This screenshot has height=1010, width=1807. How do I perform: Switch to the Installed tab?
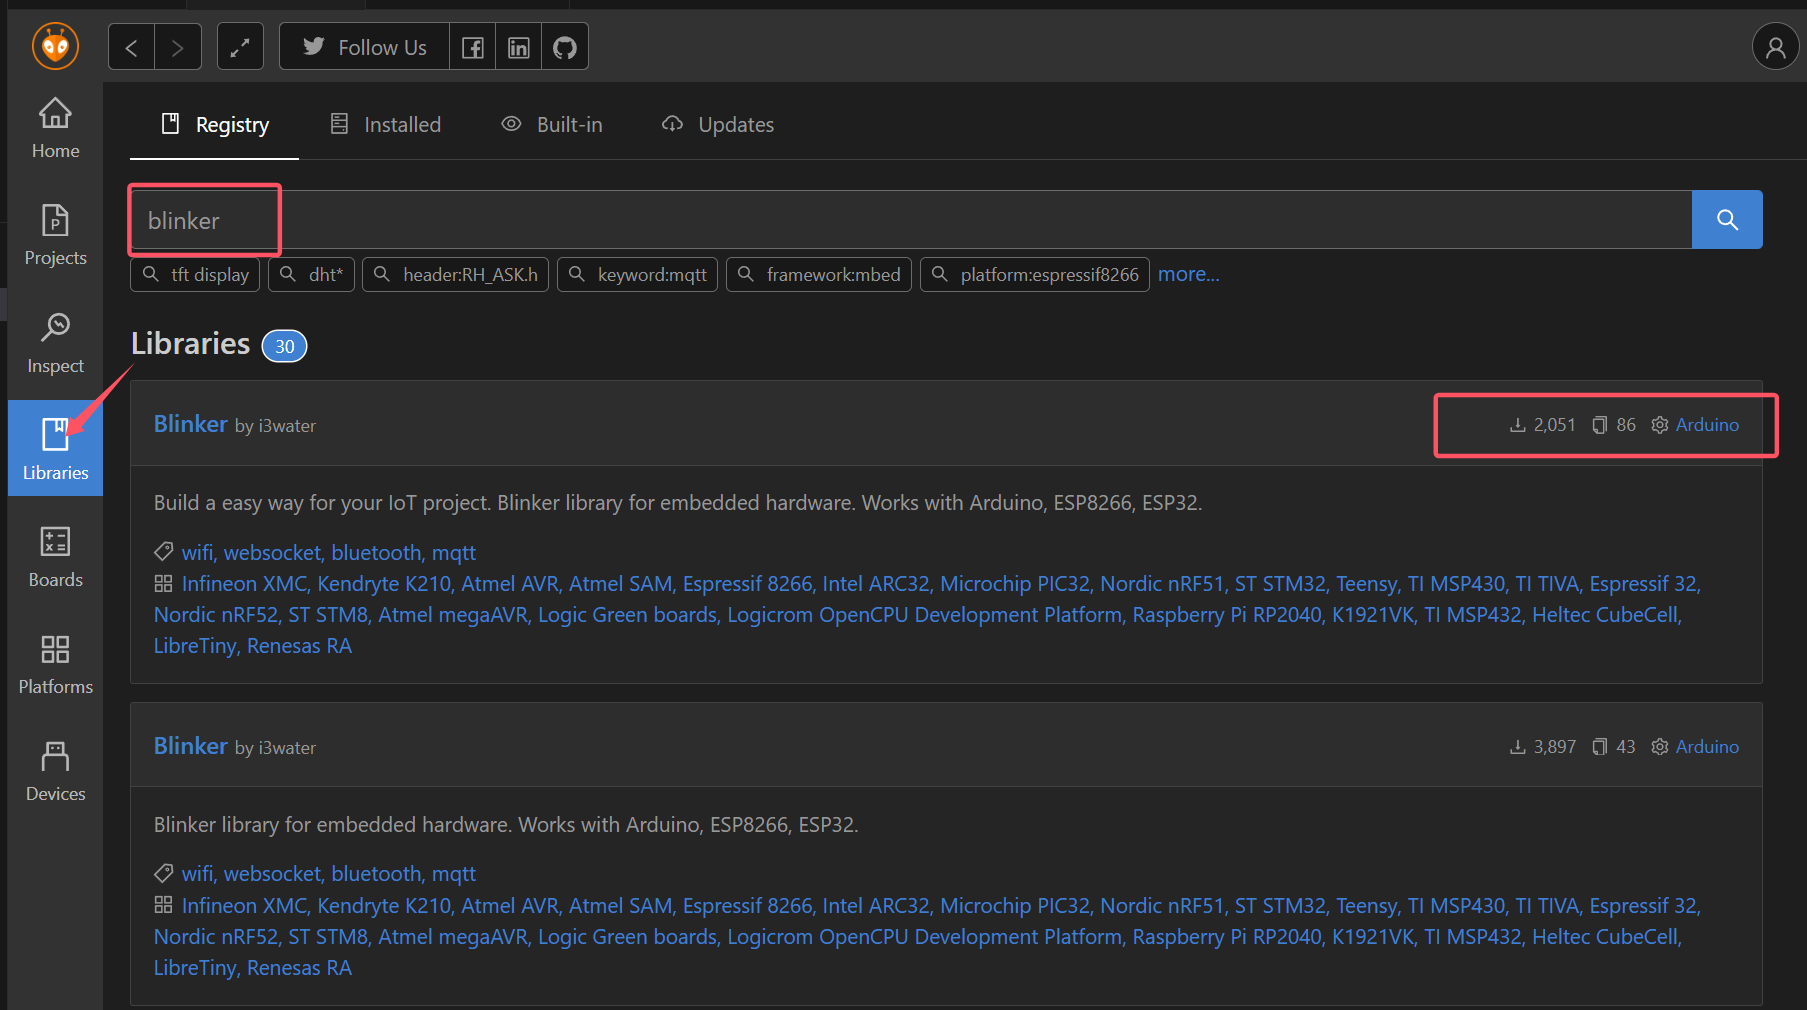tap(385, 124)
